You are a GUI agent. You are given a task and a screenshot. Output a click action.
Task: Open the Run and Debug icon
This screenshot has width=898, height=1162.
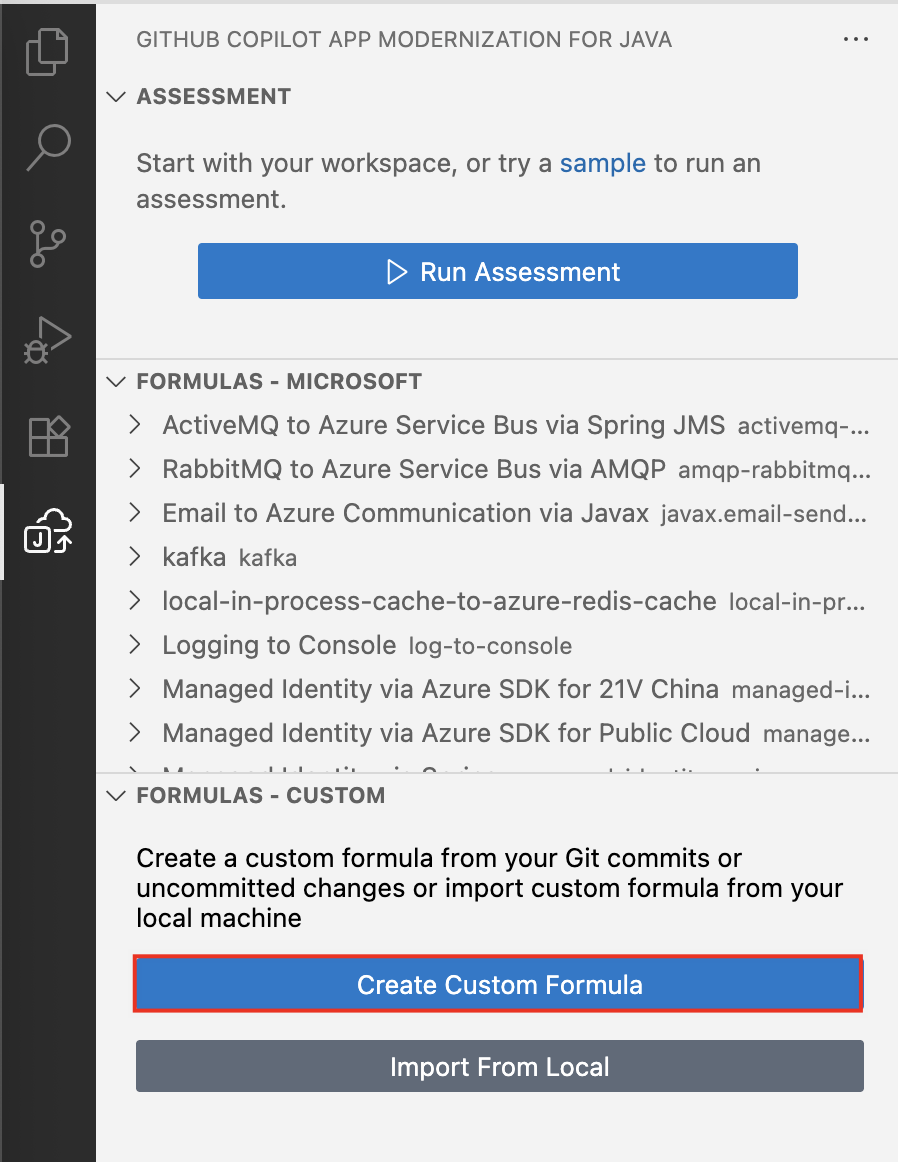[47, 340]
